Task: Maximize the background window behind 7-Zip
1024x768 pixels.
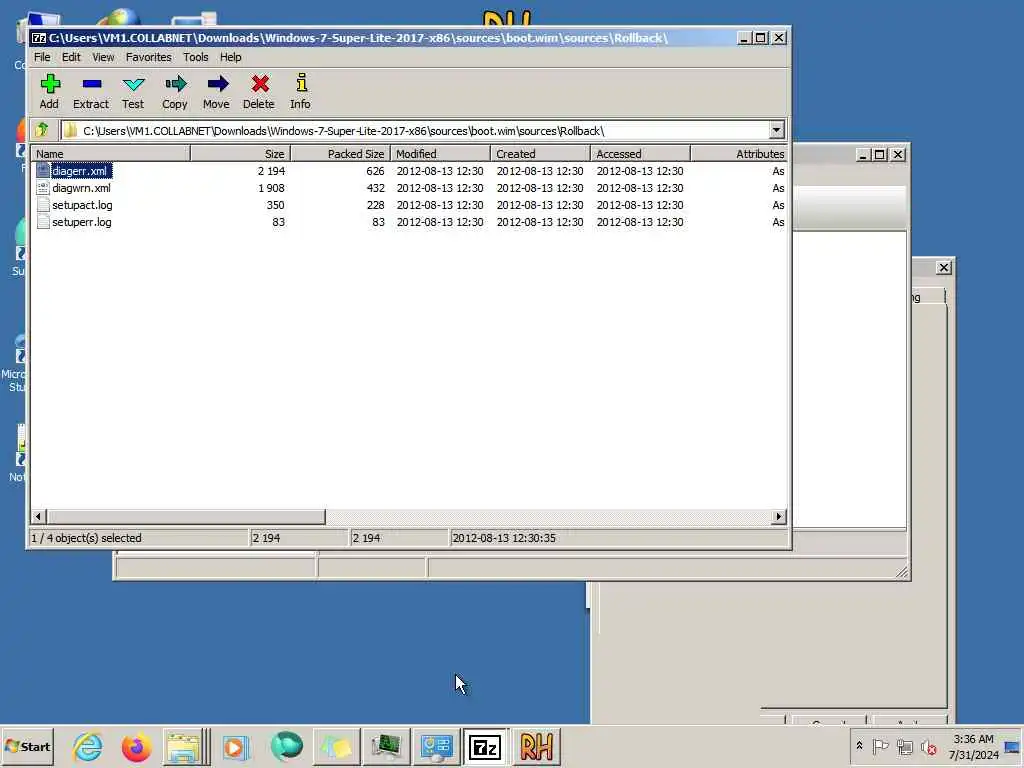Action: pyautogui.click(x=880, y=154)
